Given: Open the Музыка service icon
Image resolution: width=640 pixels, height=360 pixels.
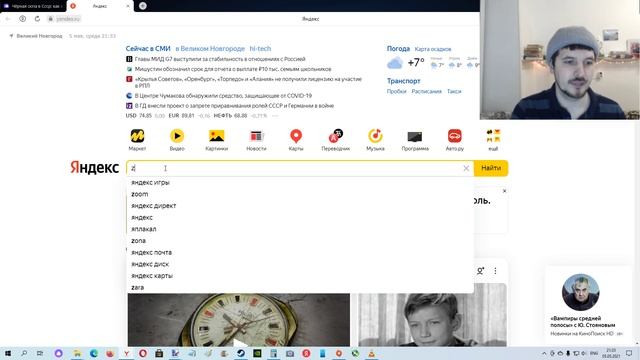Looking at the screenshot, I should 375,136.
